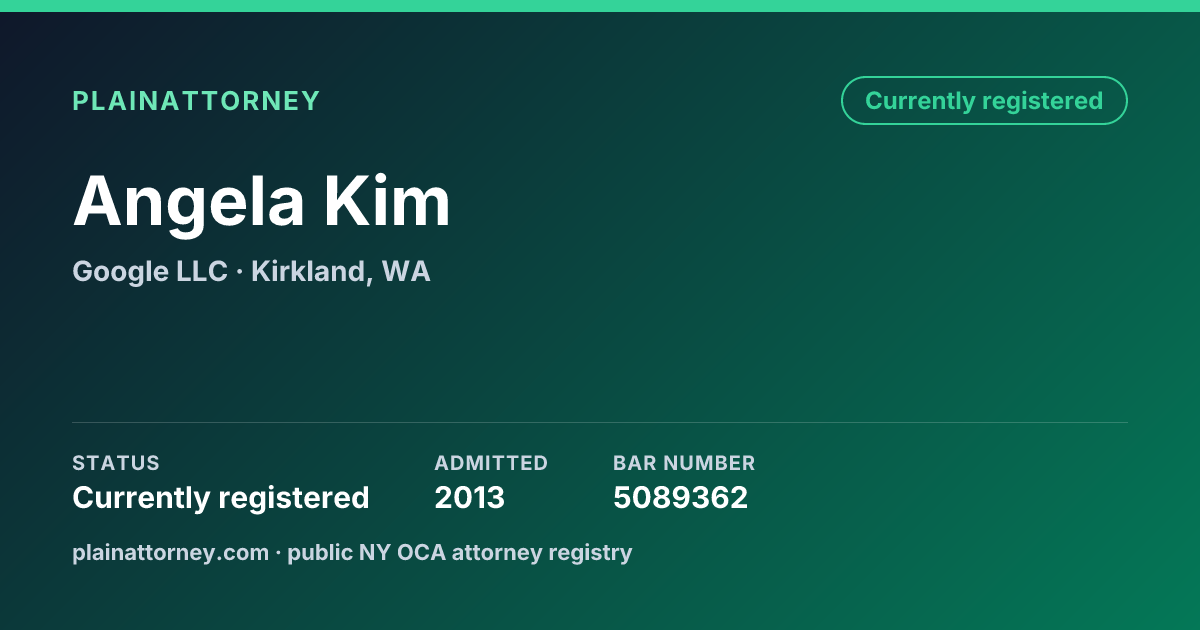This screenshot has width=1200, height=630.
Task: Select the Currently registered status value
Action: (221, 498)
